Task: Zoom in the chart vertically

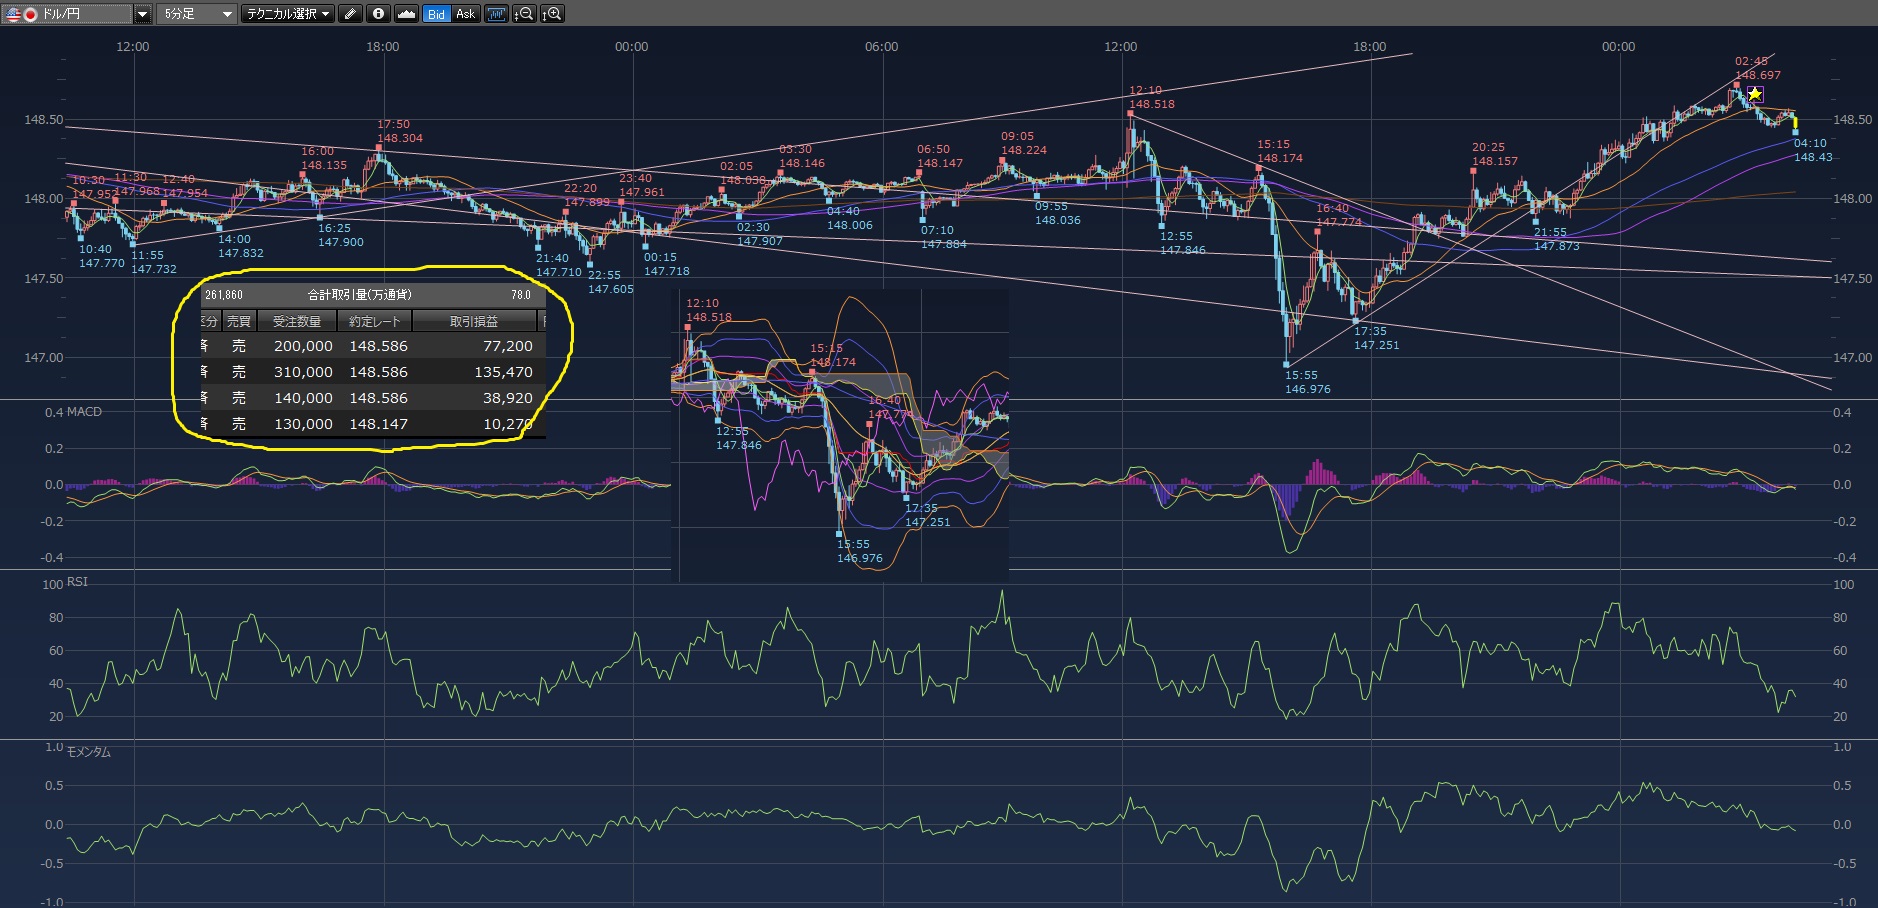Action: pyautogui.click(x=552, y=14)
